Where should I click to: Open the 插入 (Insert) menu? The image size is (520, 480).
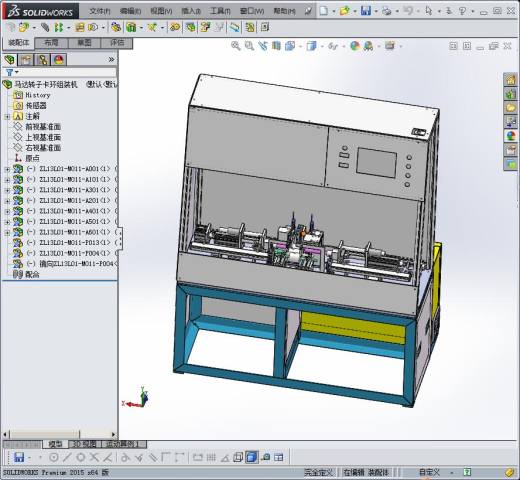click(191, 11)
